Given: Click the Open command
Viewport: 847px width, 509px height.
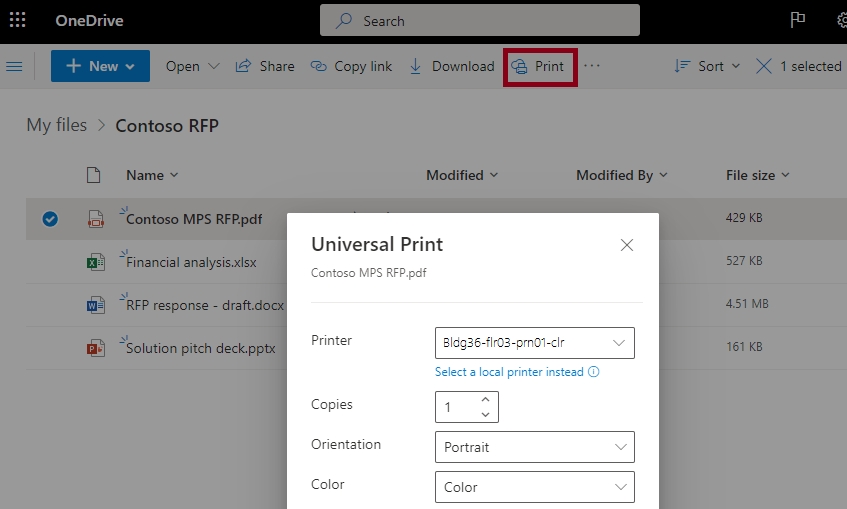Looking at the screenshot, I should 183,66.
